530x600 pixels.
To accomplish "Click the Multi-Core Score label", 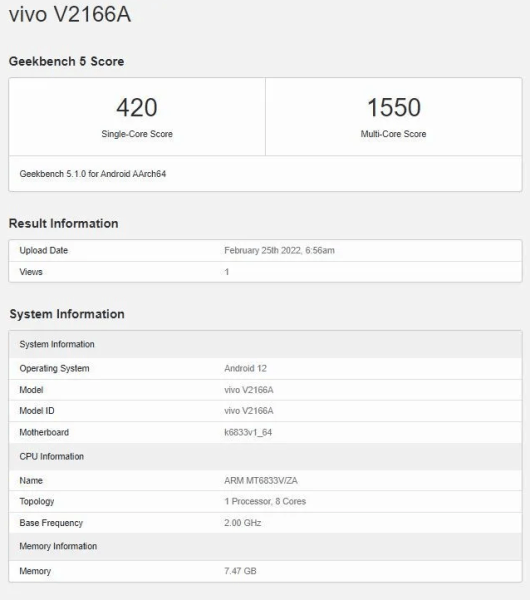I will point(393,134).
